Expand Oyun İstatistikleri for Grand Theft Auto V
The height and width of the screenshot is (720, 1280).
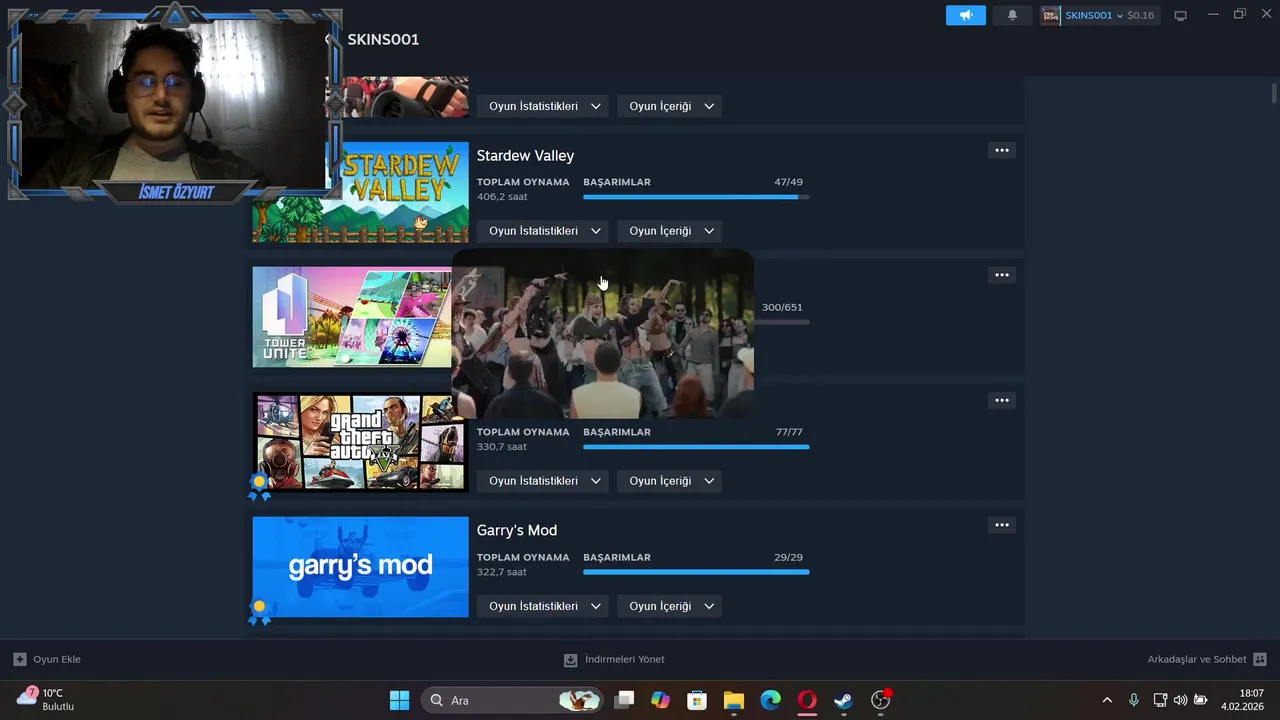click(544, 481)
